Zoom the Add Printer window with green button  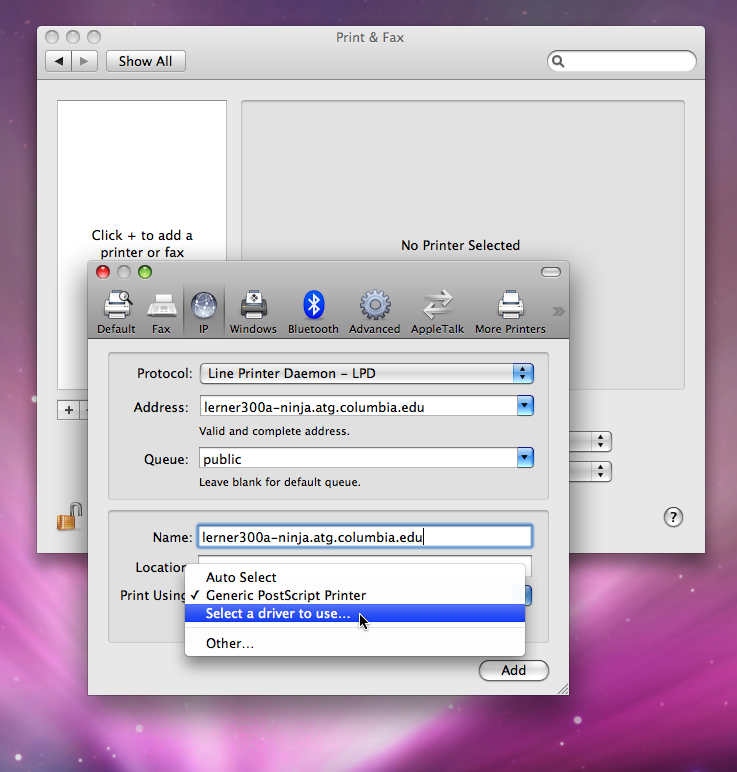[145, 272]
